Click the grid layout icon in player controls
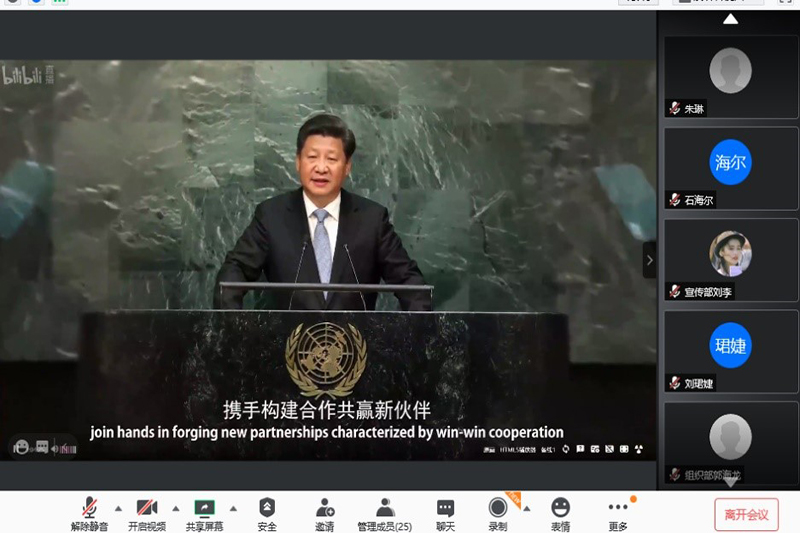Image resolution: width=800 pixels, height=533 pixels. point(624,449)
